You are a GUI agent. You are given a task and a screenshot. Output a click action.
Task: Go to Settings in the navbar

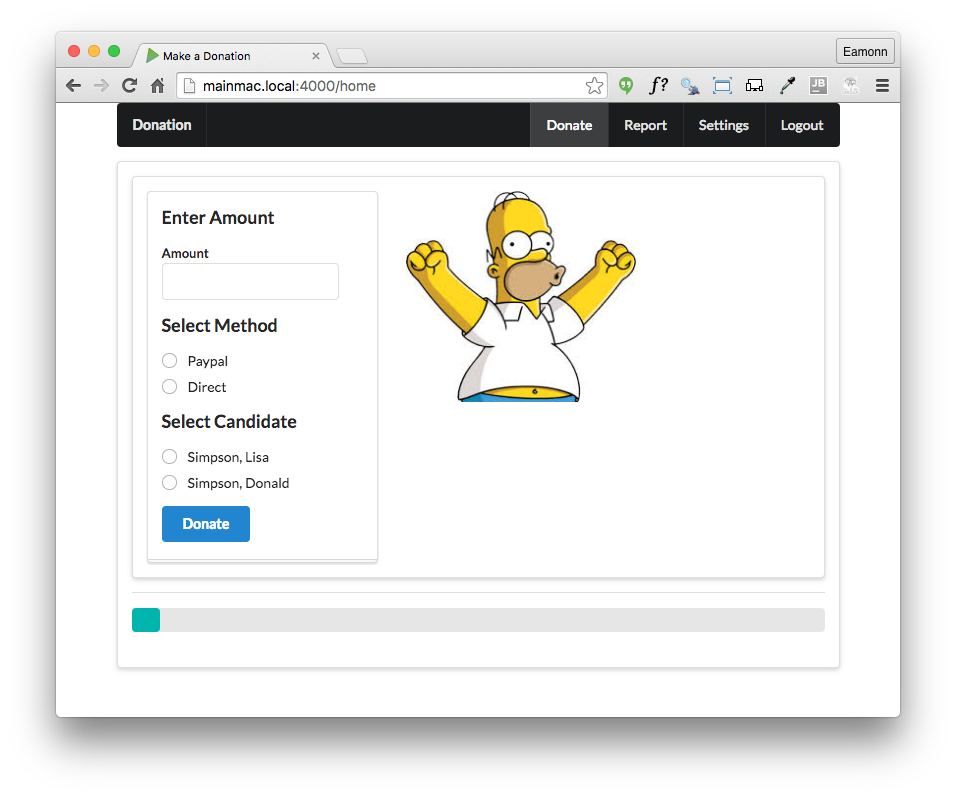(x=723, y=125)
